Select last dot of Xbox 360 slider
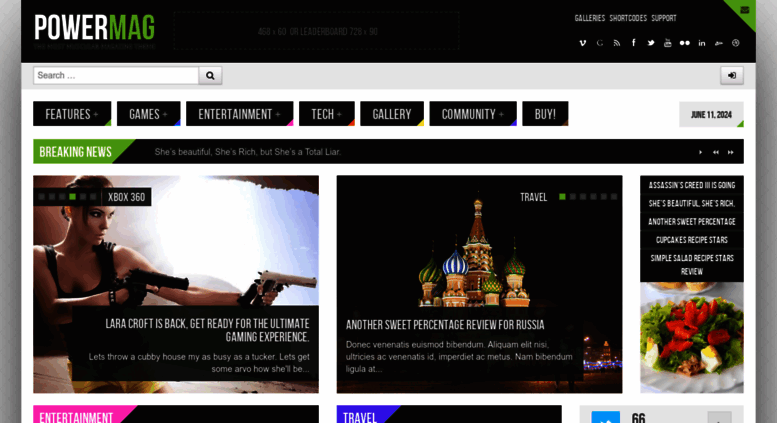Viewport: 777px width, 423px height. [x=93, y=197]
